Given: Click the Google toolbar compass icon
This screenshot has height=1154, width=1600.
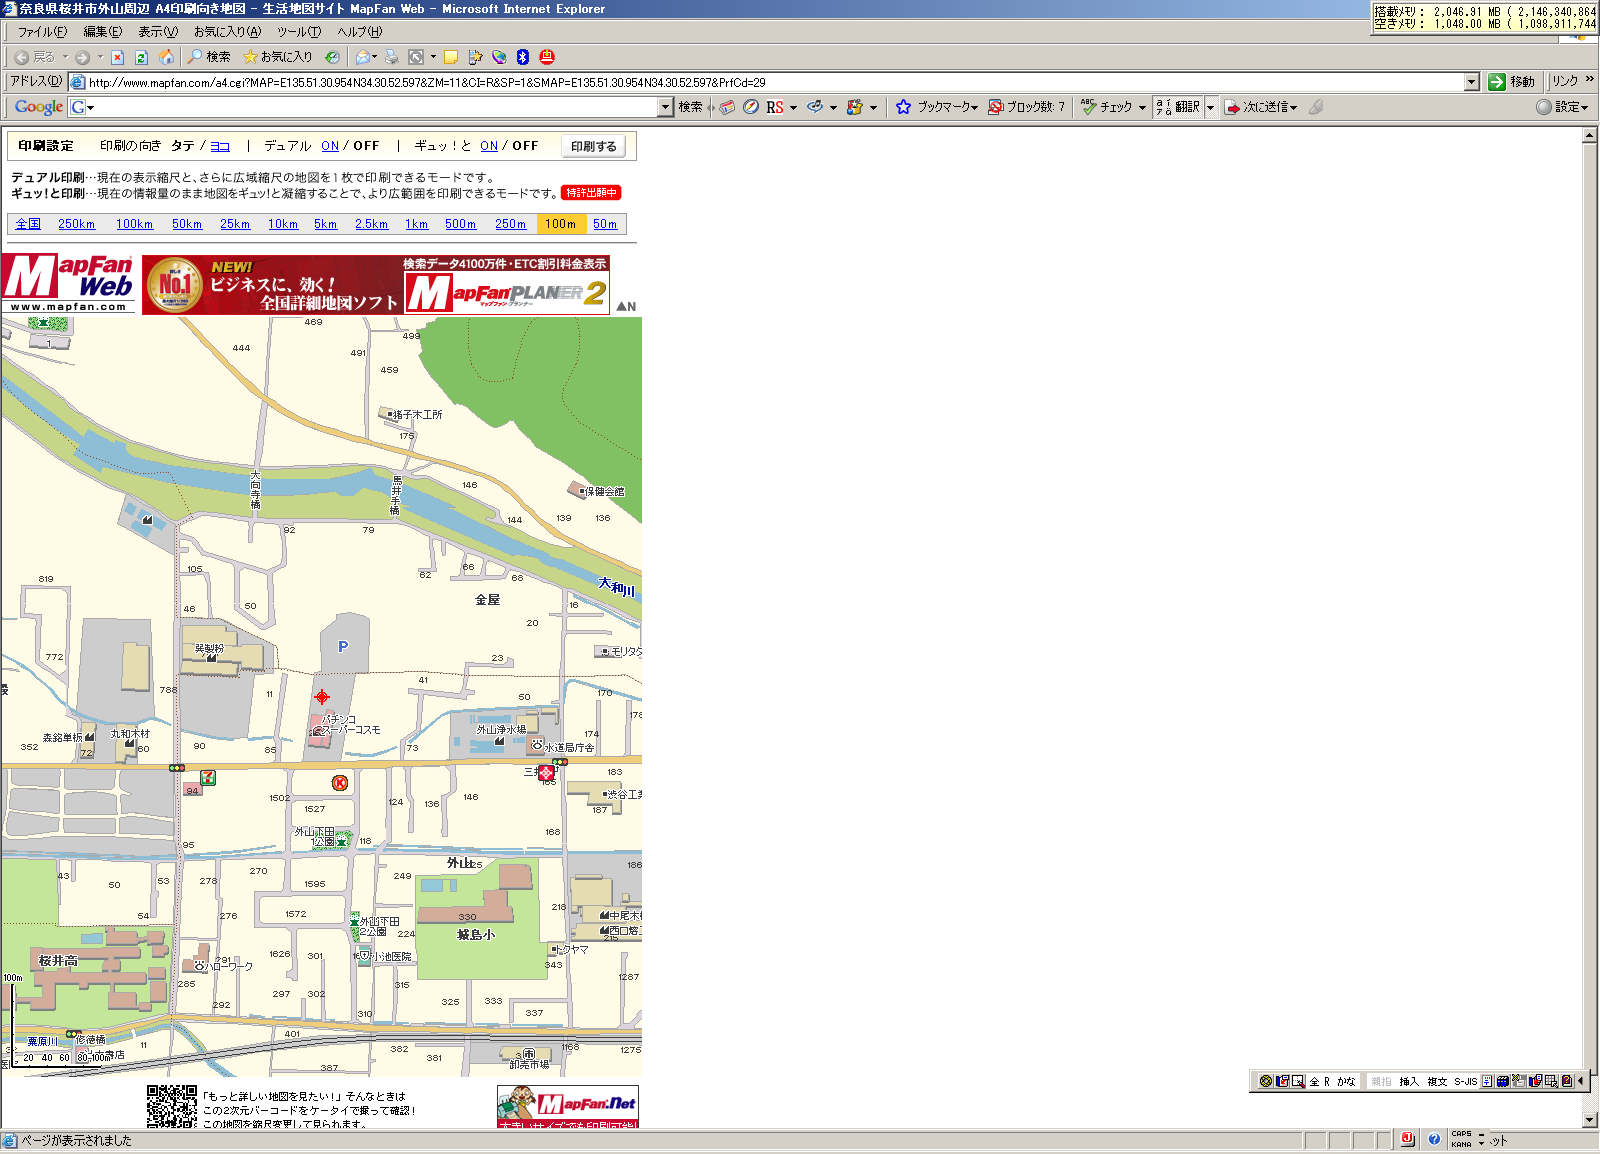Looking at the screenshot, I should pos(750,107).
